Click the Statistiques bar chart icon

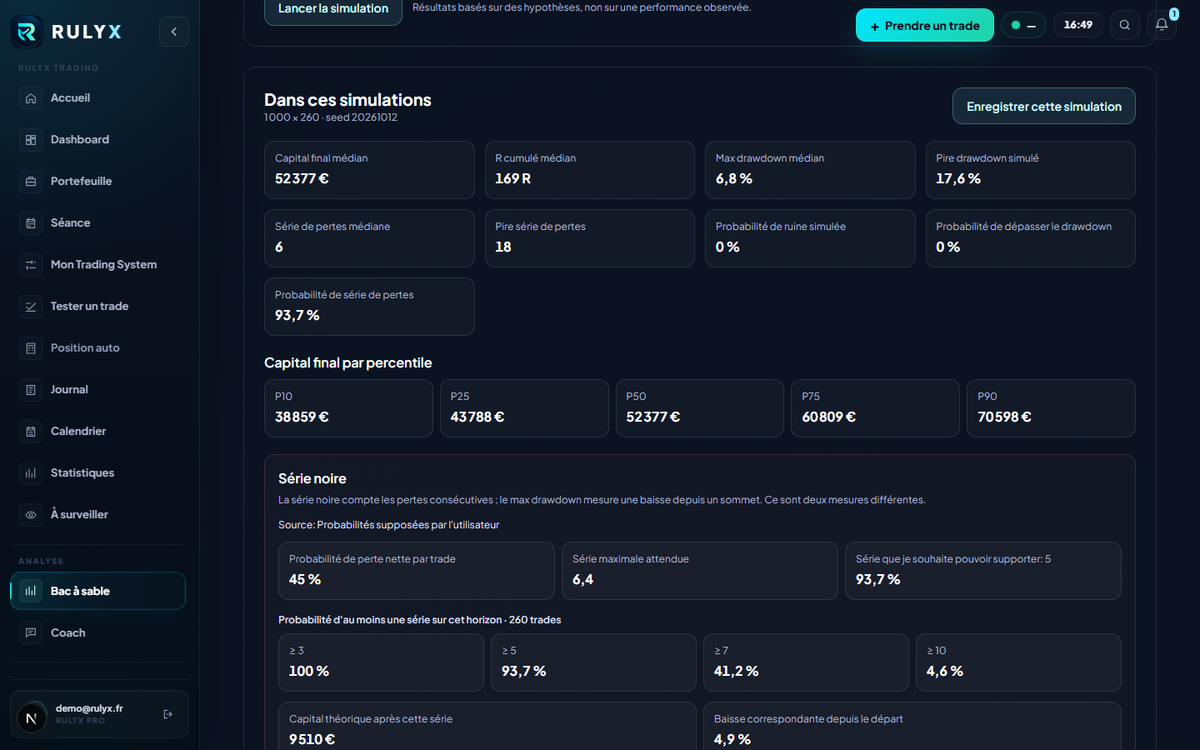pos(31,473)
